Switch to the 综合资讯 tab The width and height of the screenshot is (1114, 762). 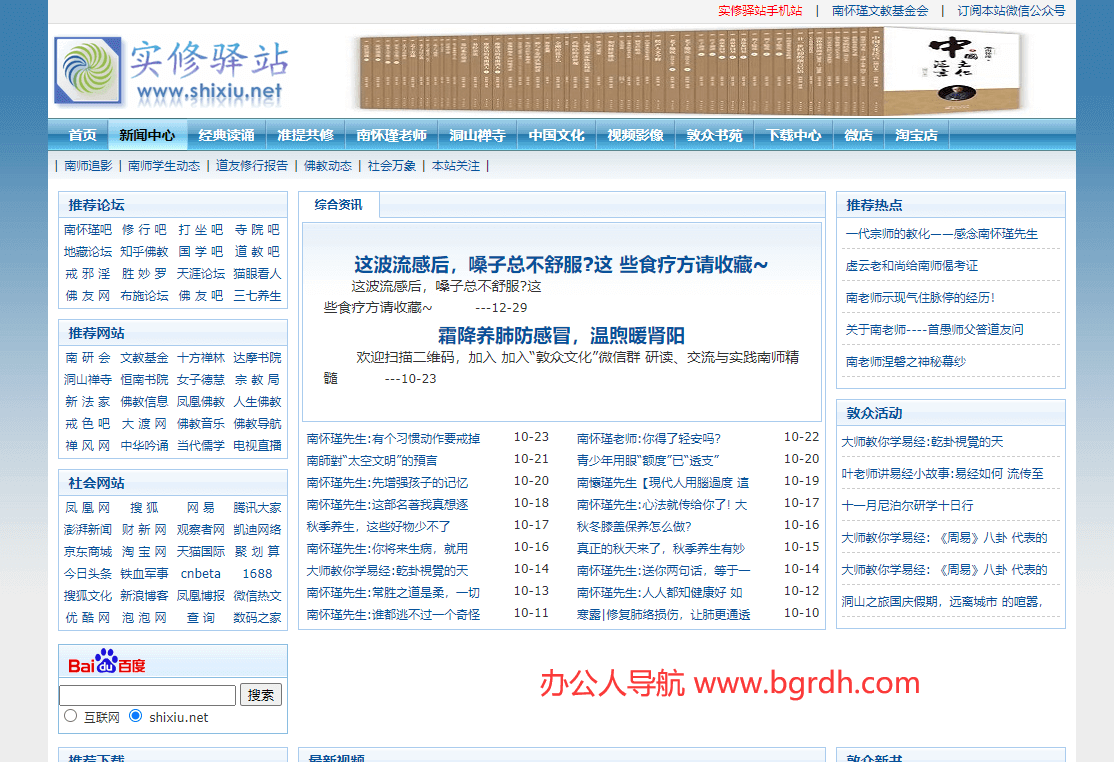point(338,205)
